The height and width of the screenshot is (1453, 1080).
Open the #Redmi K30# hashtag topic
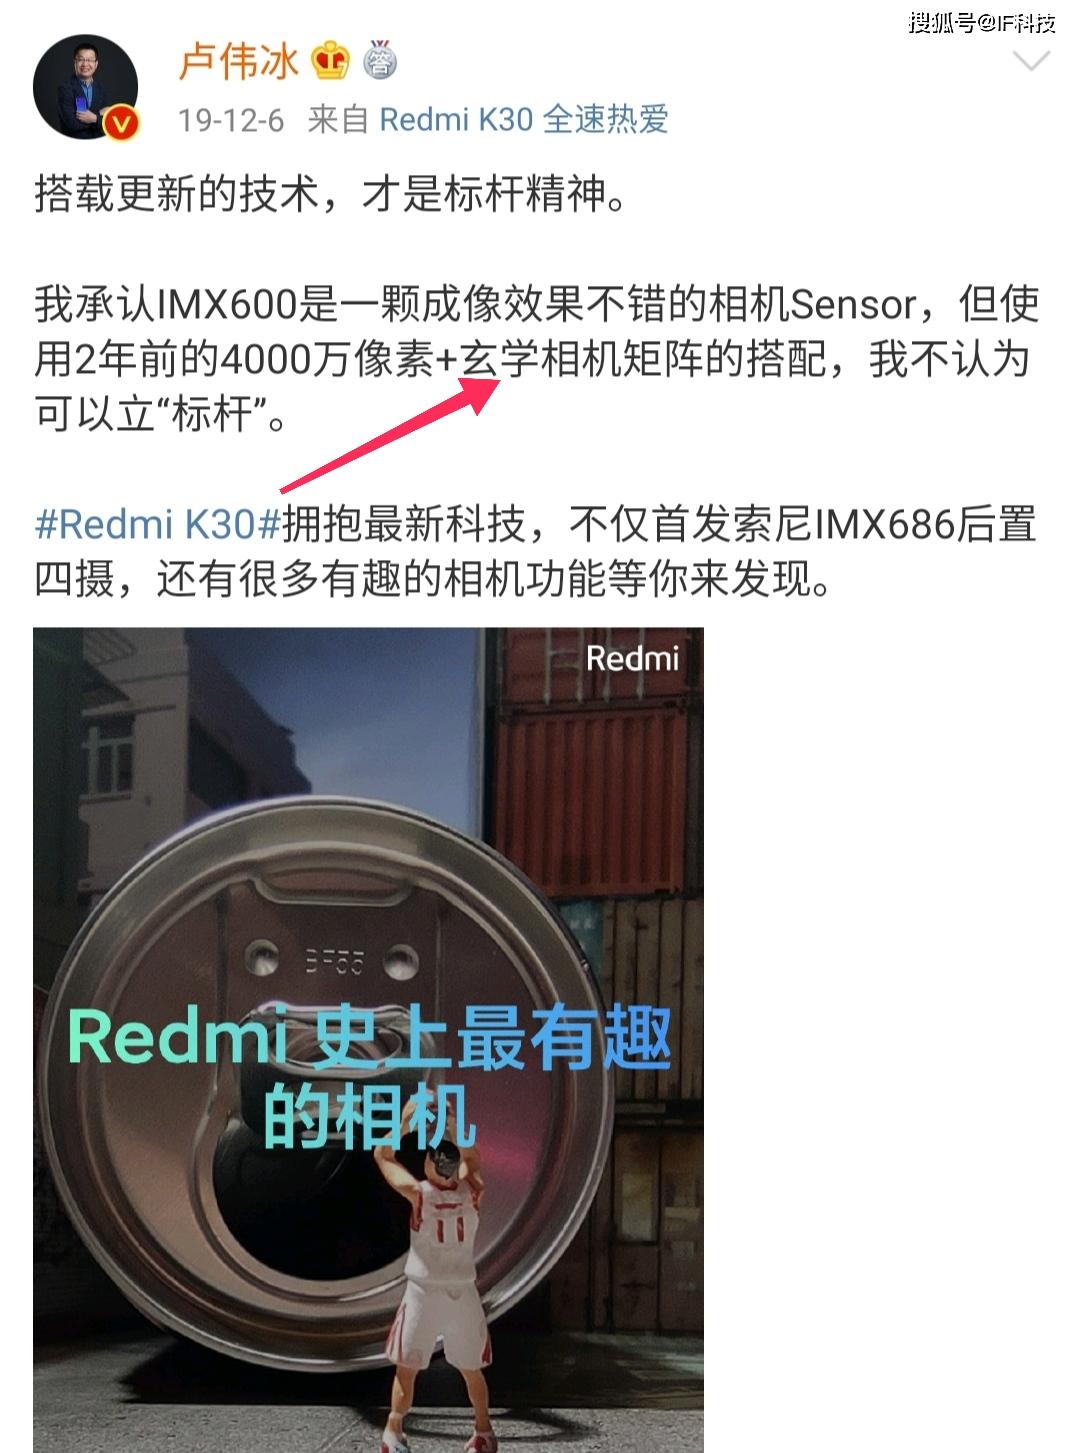[x=157, y=524]
